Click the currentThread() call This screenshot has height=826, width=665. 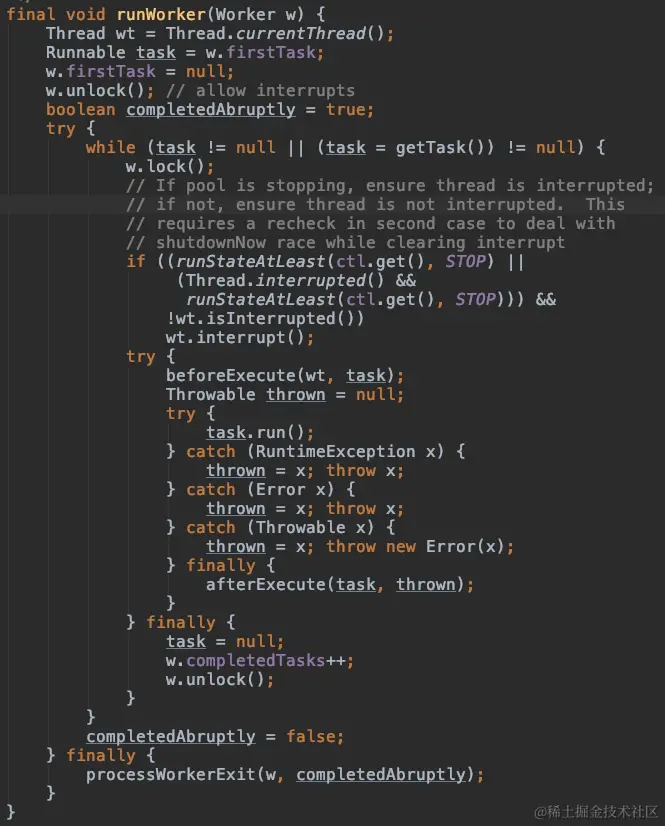coord(310,34)
